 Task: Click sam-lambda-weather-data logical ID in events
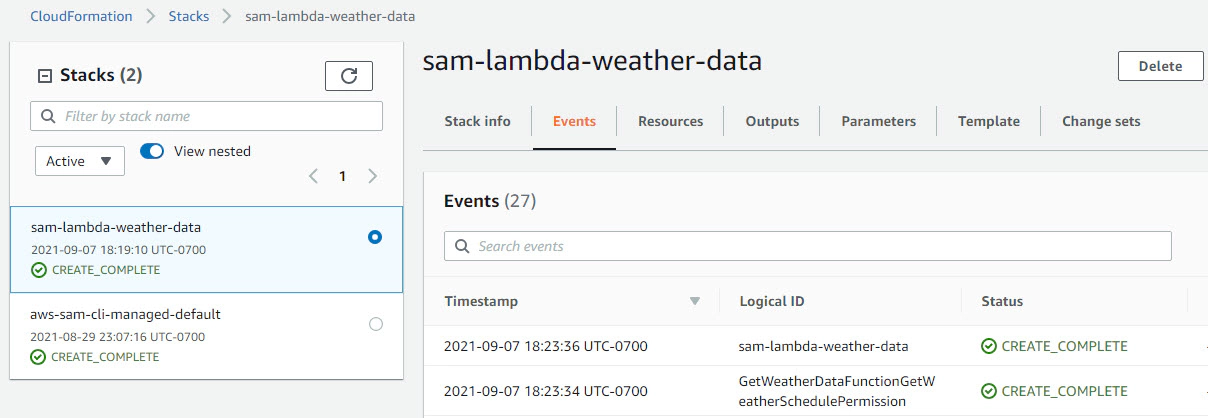click(x=823, y=347)
